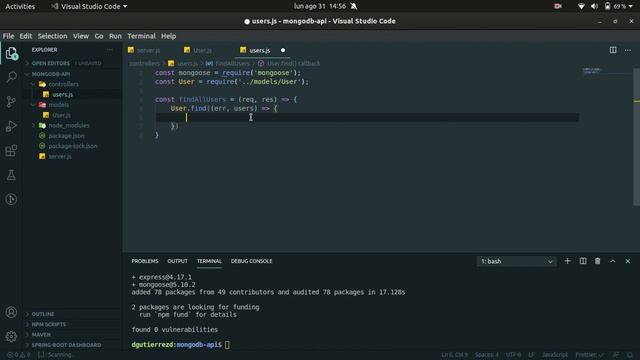640x360 pixels.
Task: Click the volume icon in the top bar
Action: pos(594,6)
